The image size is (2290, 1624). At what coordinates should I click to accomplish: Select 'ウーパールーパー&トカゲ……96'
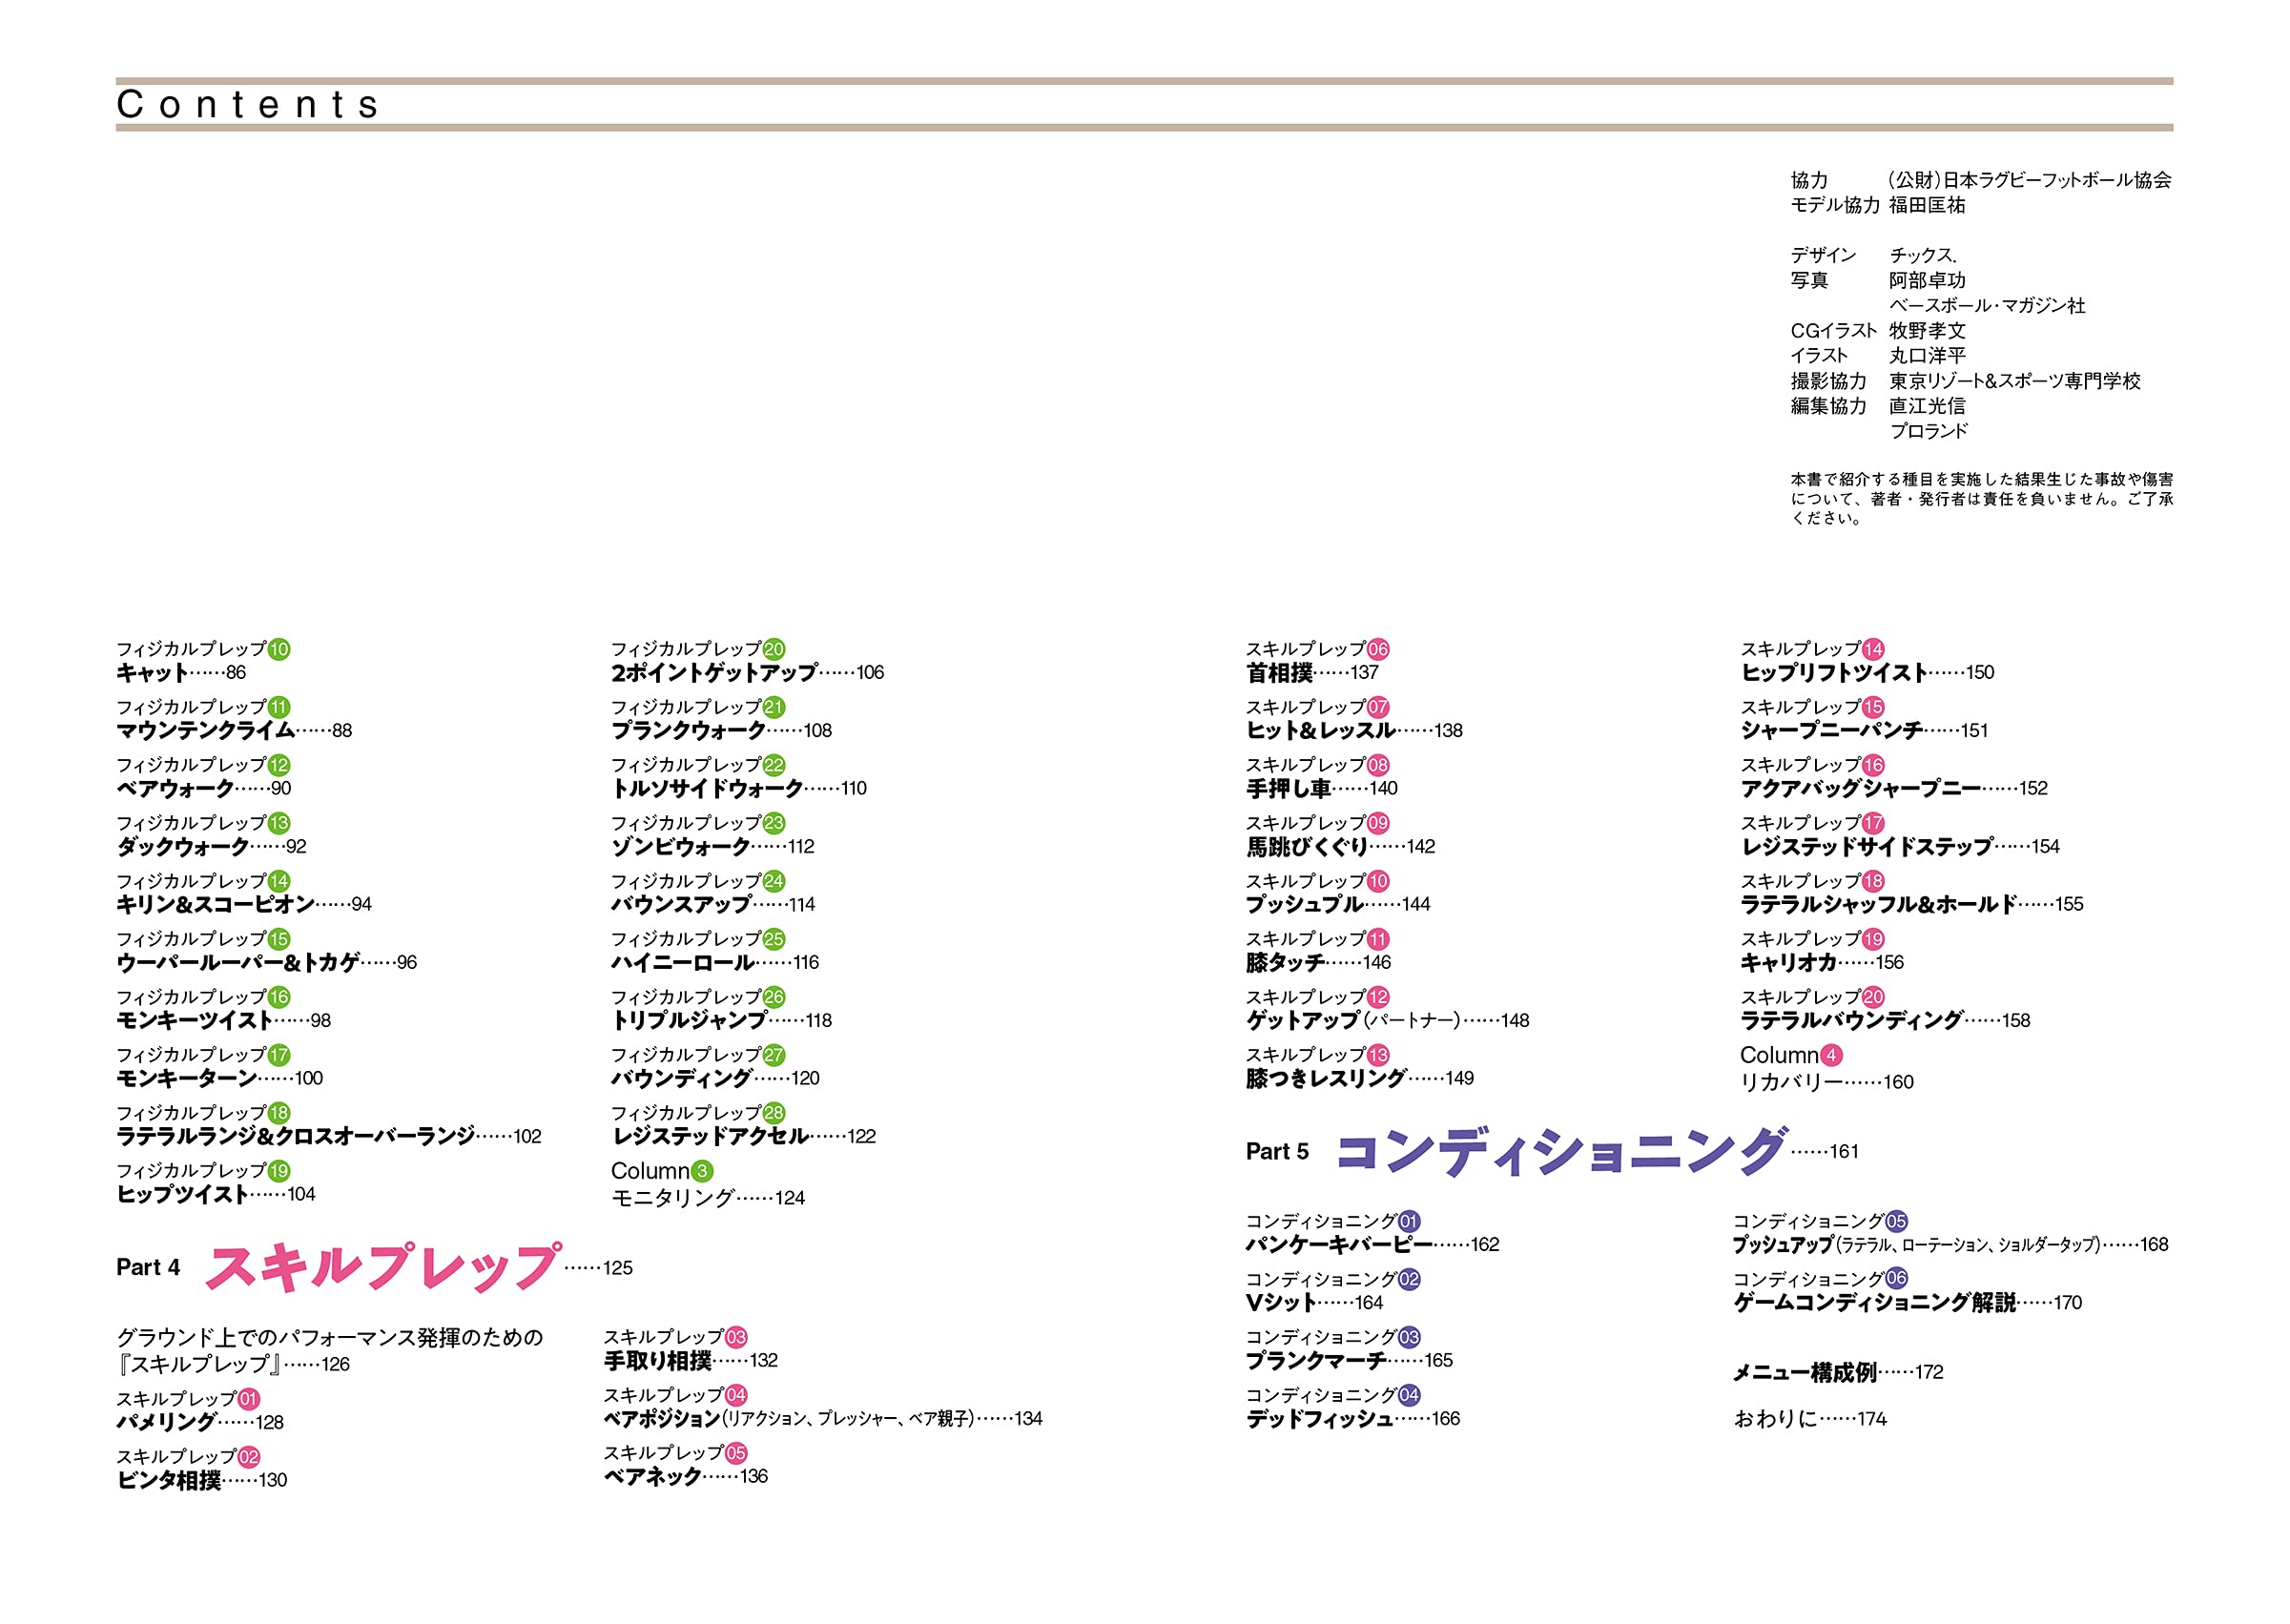[267, 962]
